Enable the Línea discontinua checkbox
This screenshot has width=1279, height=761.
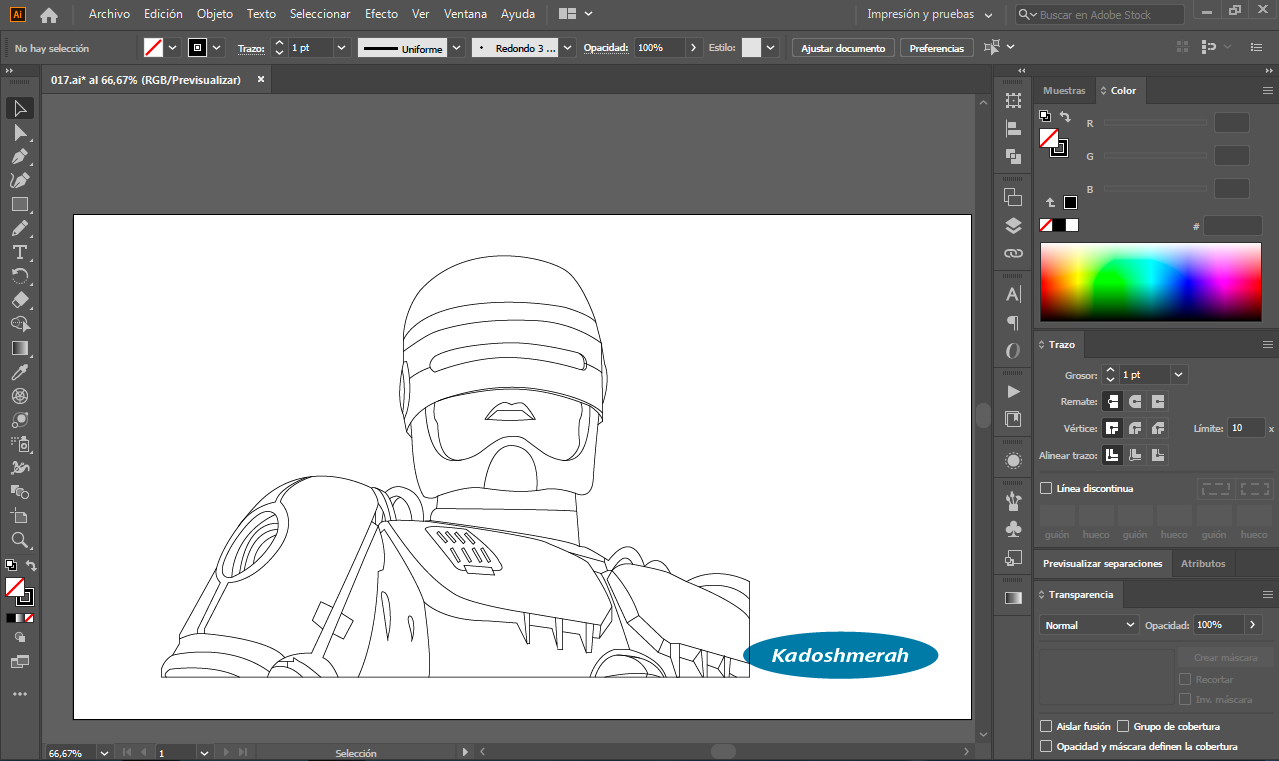click(1046, 488)
